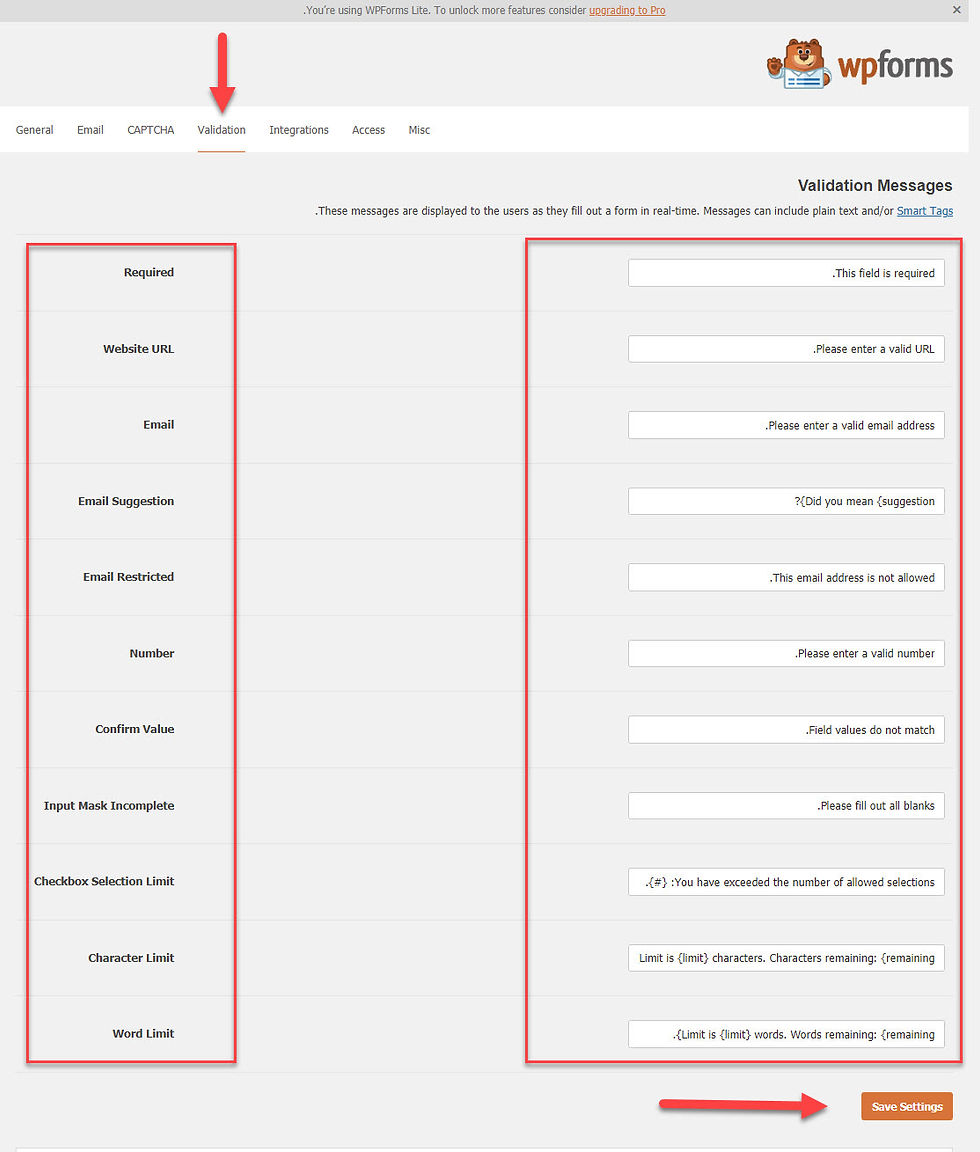Edit the Character Limit message field
This screenshot has width=980, height=1152.
click(x=786, y=958)
